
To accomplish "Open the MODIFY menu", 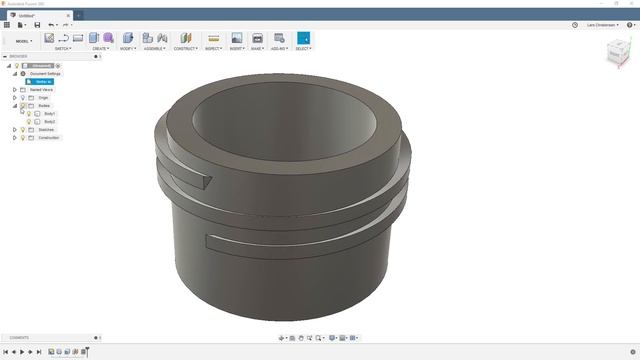I will [128, 49].
